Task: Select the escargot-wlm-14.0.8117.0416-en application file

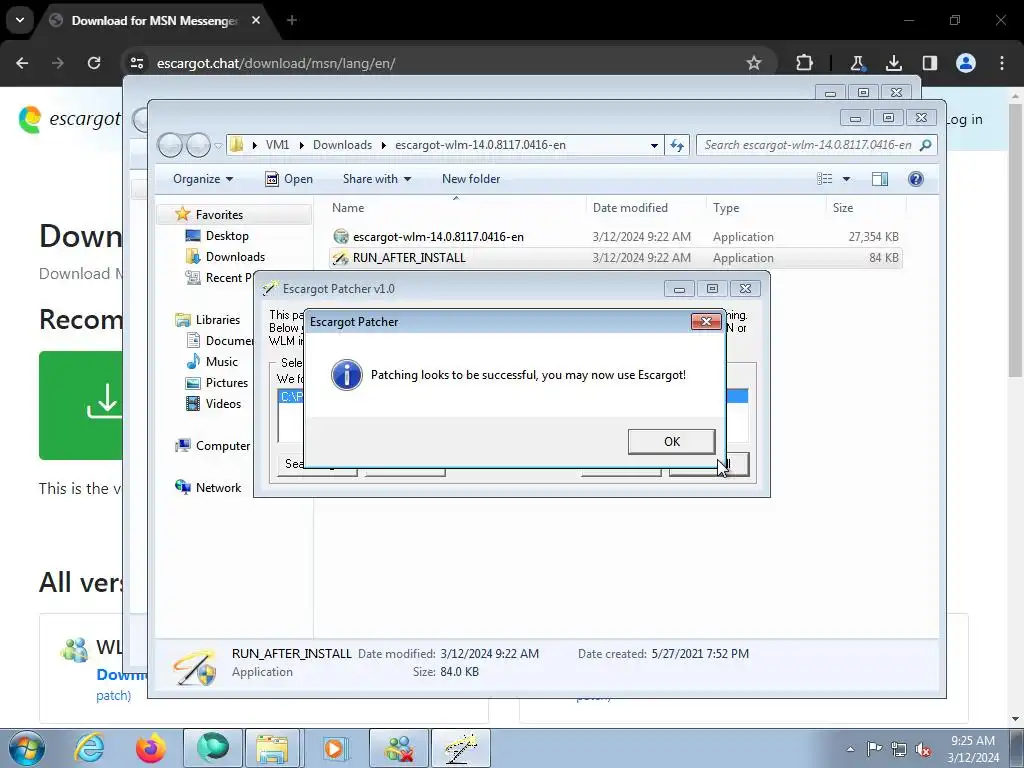Action: pyautogui.click(x=438, y=236)
